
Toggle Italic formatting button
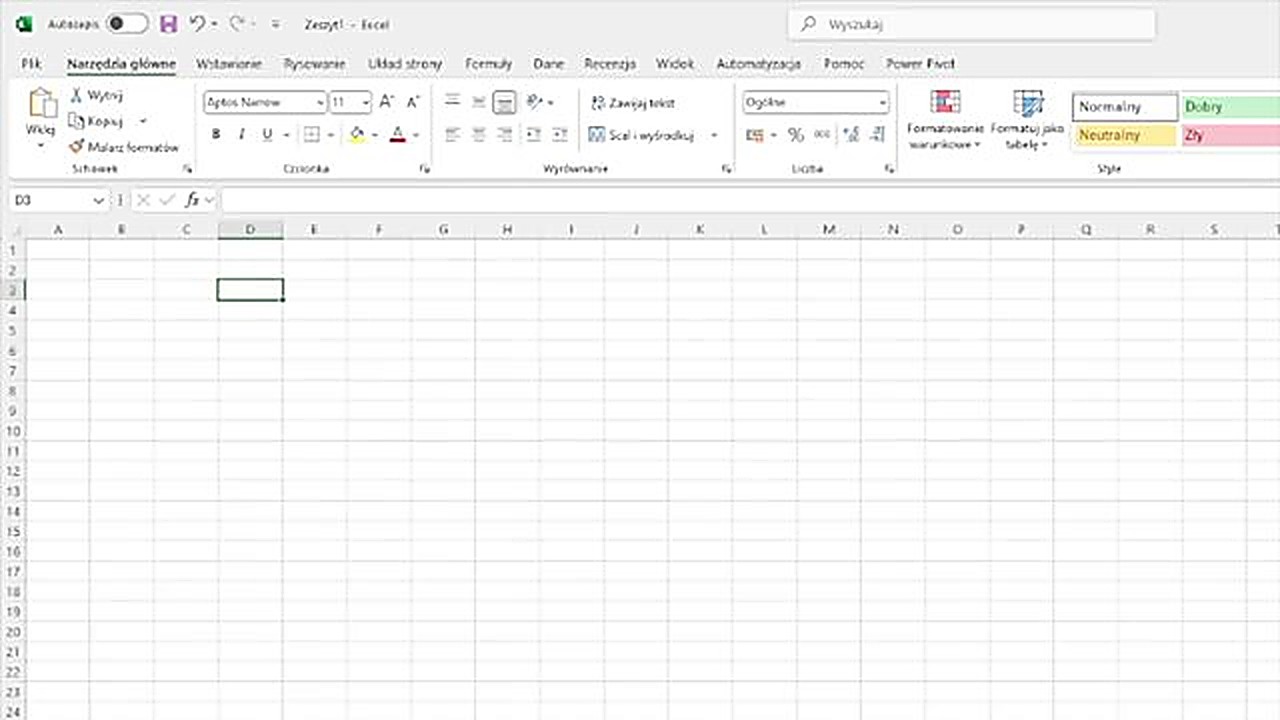point(241,135)
